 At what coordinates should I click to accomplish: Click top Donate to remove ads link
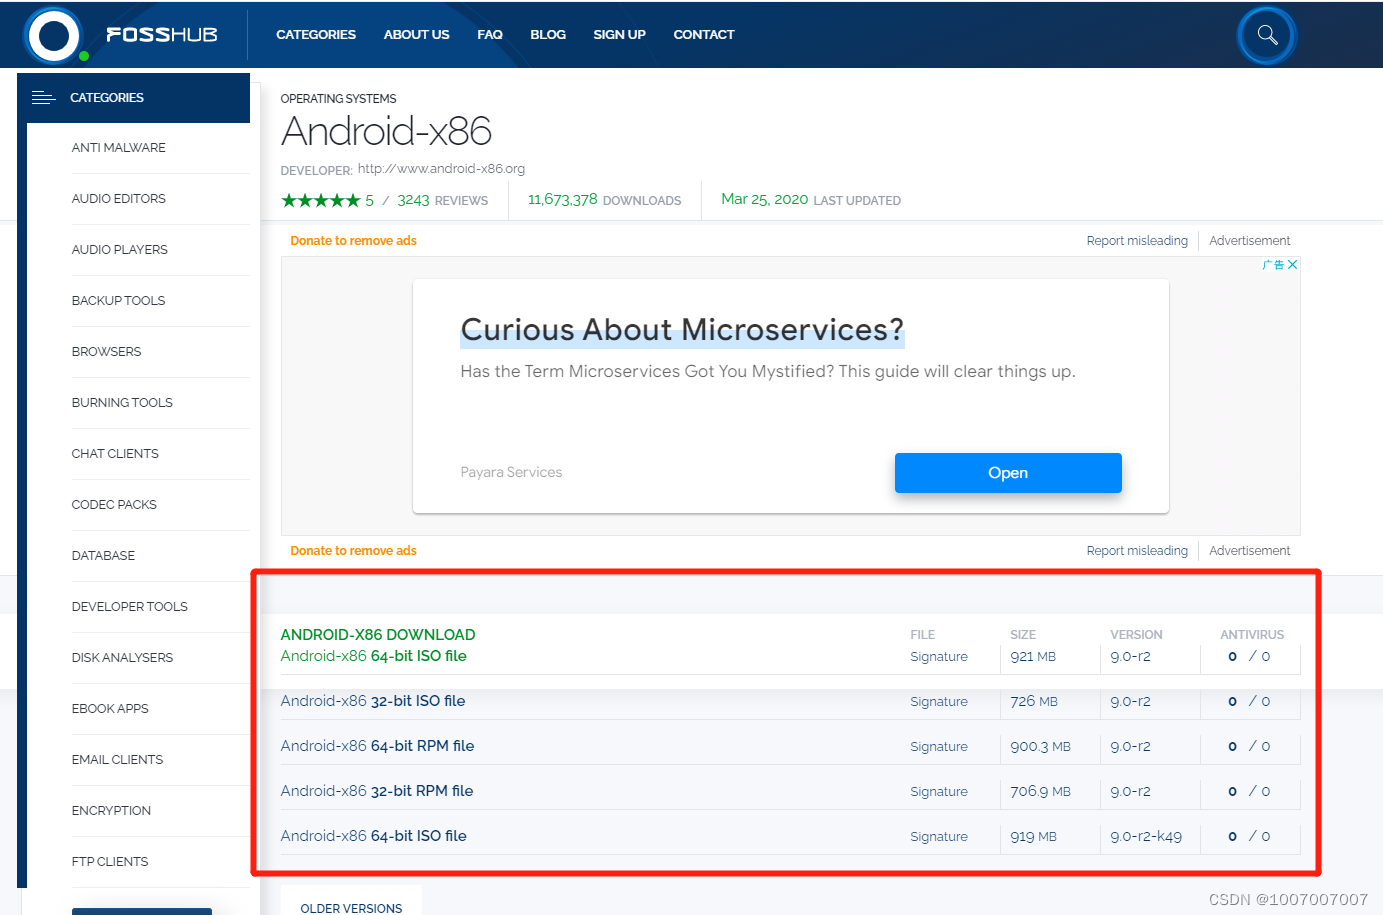[353, 241]
